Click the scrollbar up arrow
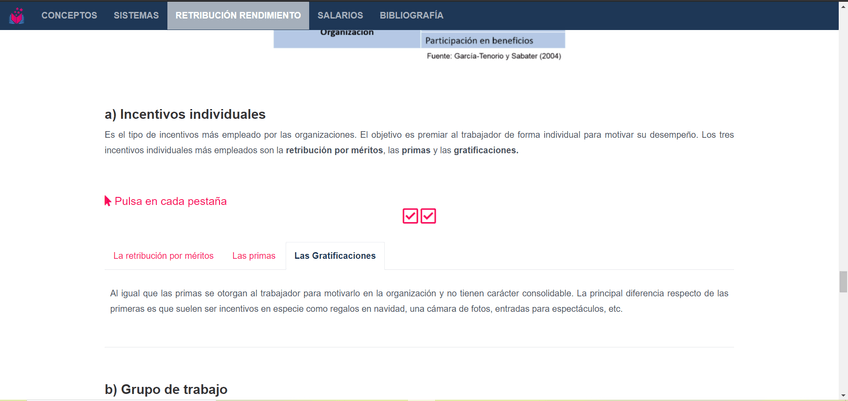Viewport: 848px width, 401px height. (843, 4)
